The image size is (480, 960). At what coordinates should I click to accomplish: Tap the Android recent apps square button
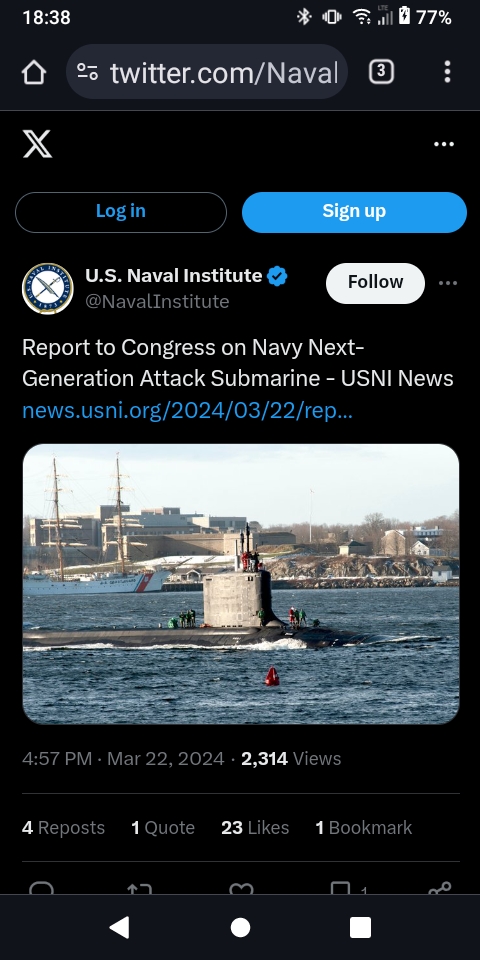tap(360, 927)
